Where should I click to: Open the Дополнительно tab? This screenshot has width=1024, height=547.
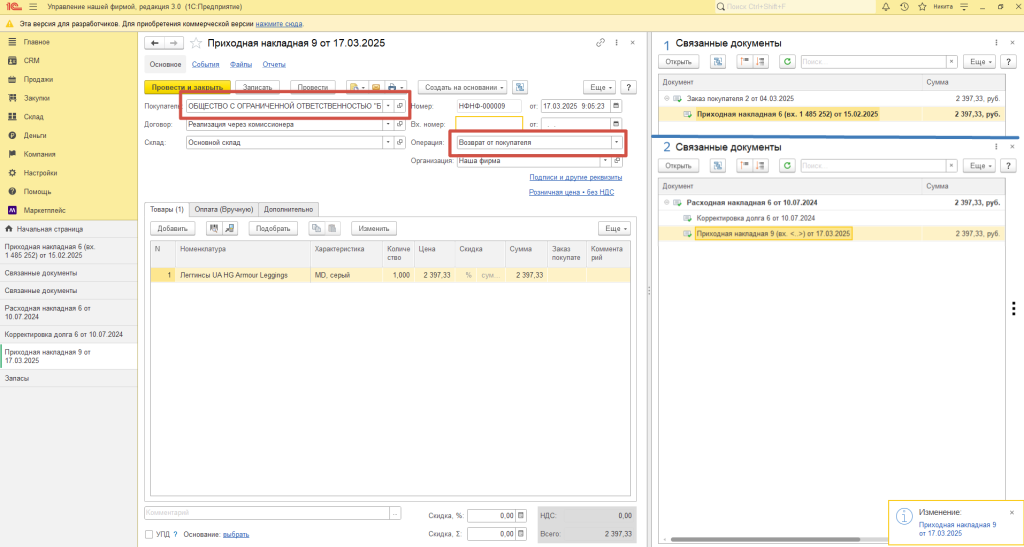[x=288, y=210]
